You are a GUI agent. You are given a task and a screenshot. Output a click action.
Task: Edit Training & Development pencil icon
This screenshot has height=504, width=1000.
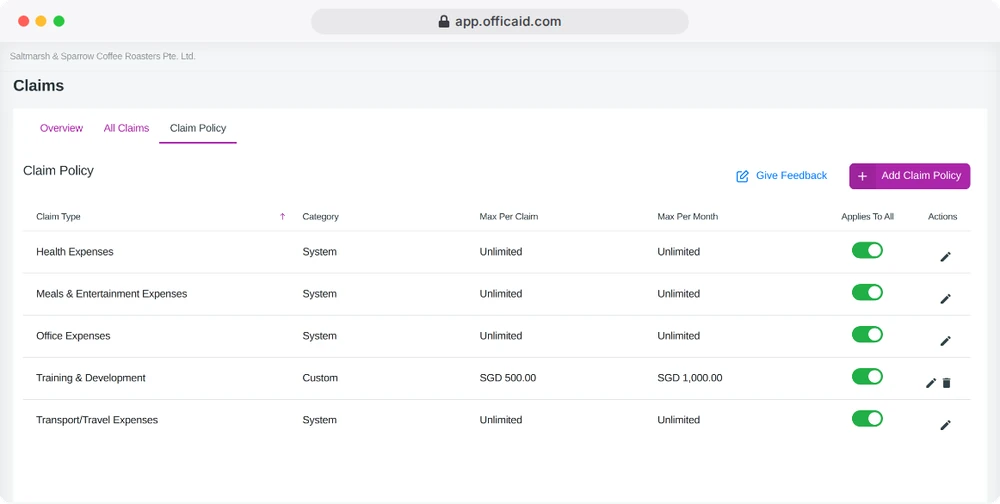pos(931,383)
